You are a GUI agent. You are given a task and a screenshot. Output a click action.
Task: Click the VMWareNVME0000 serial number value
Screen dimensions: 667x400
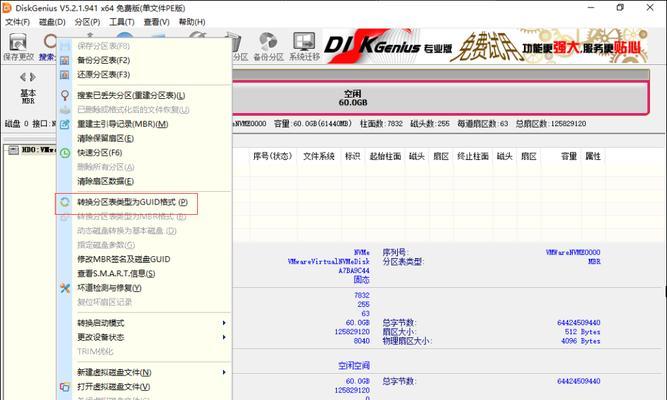[573, 252]
